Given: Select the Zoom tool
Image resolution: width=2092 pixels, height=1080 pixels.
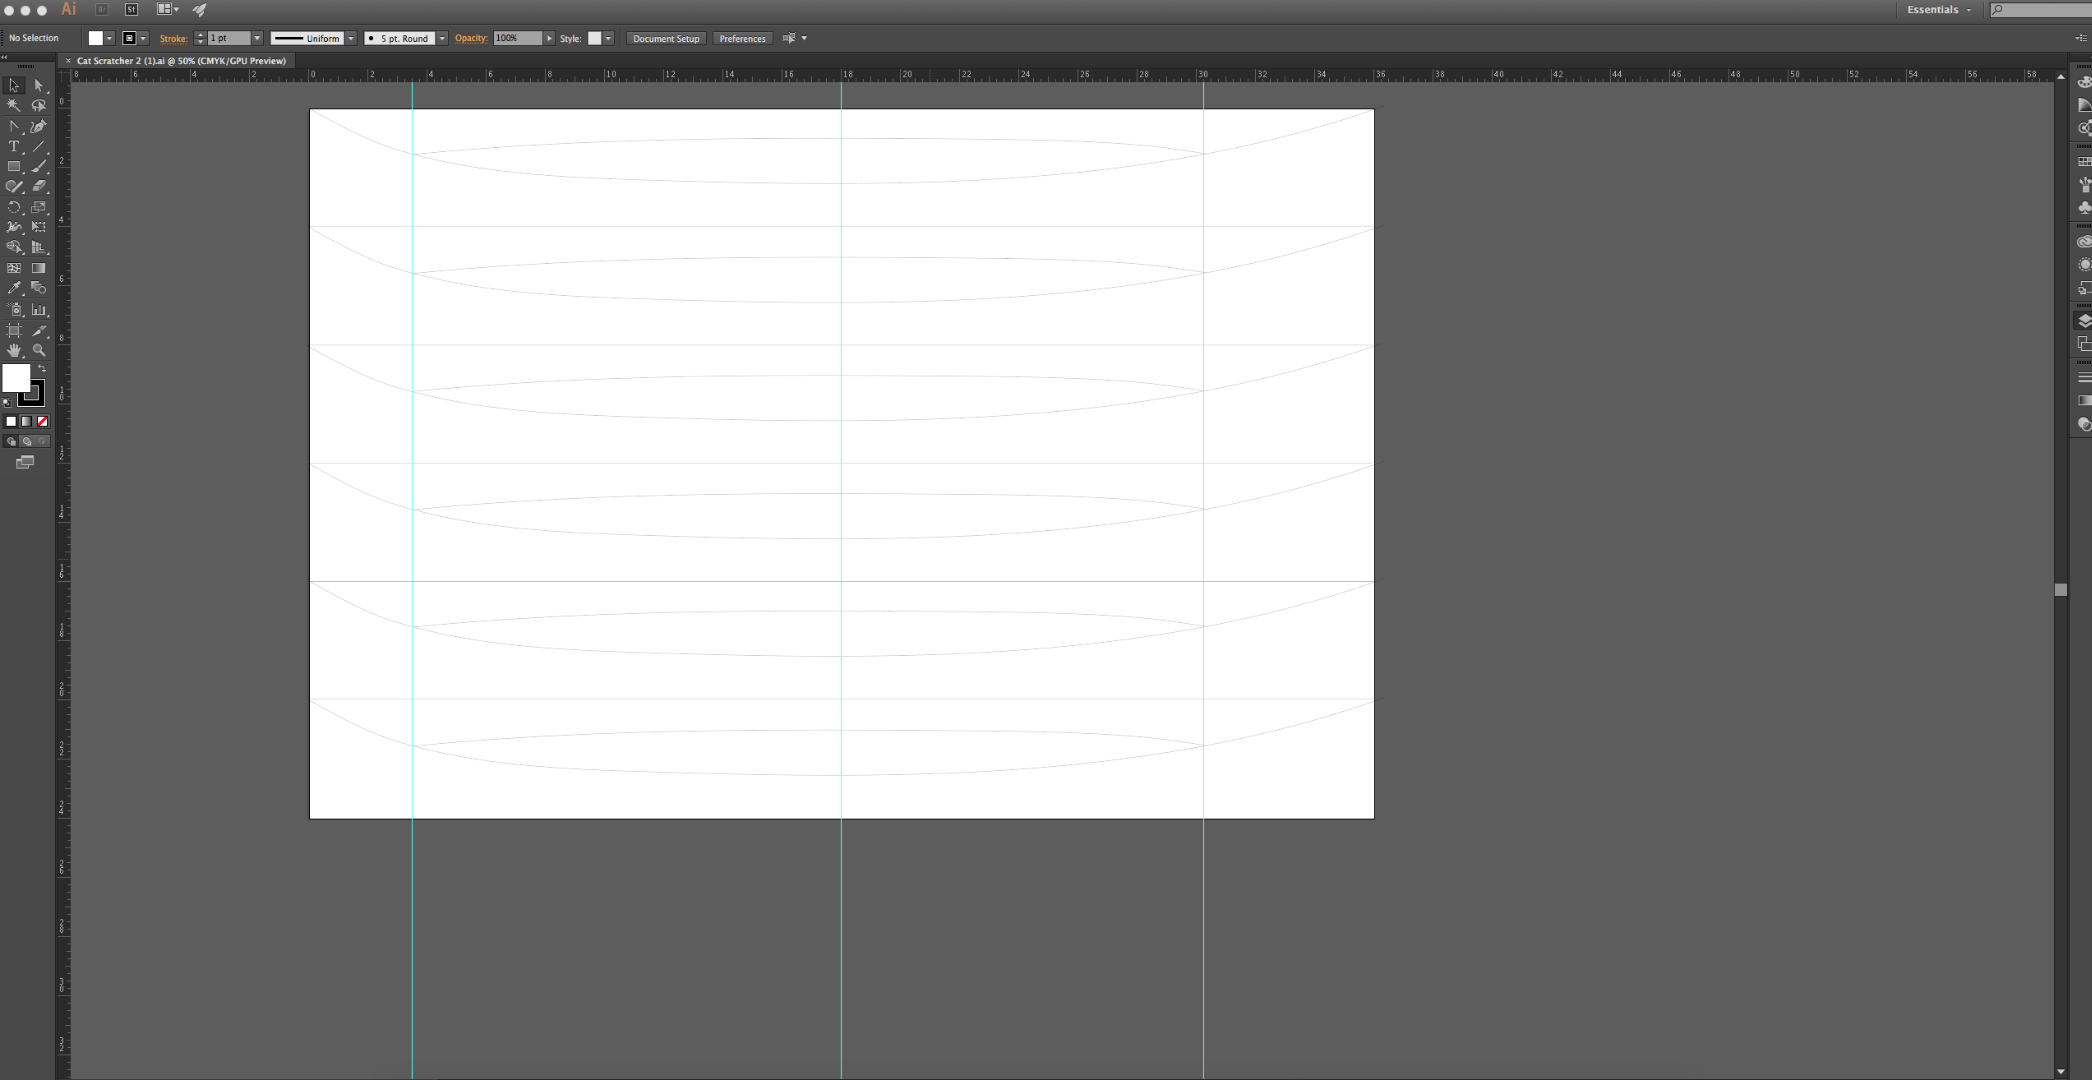Looking at the screenshot, I should pos(38,350).
